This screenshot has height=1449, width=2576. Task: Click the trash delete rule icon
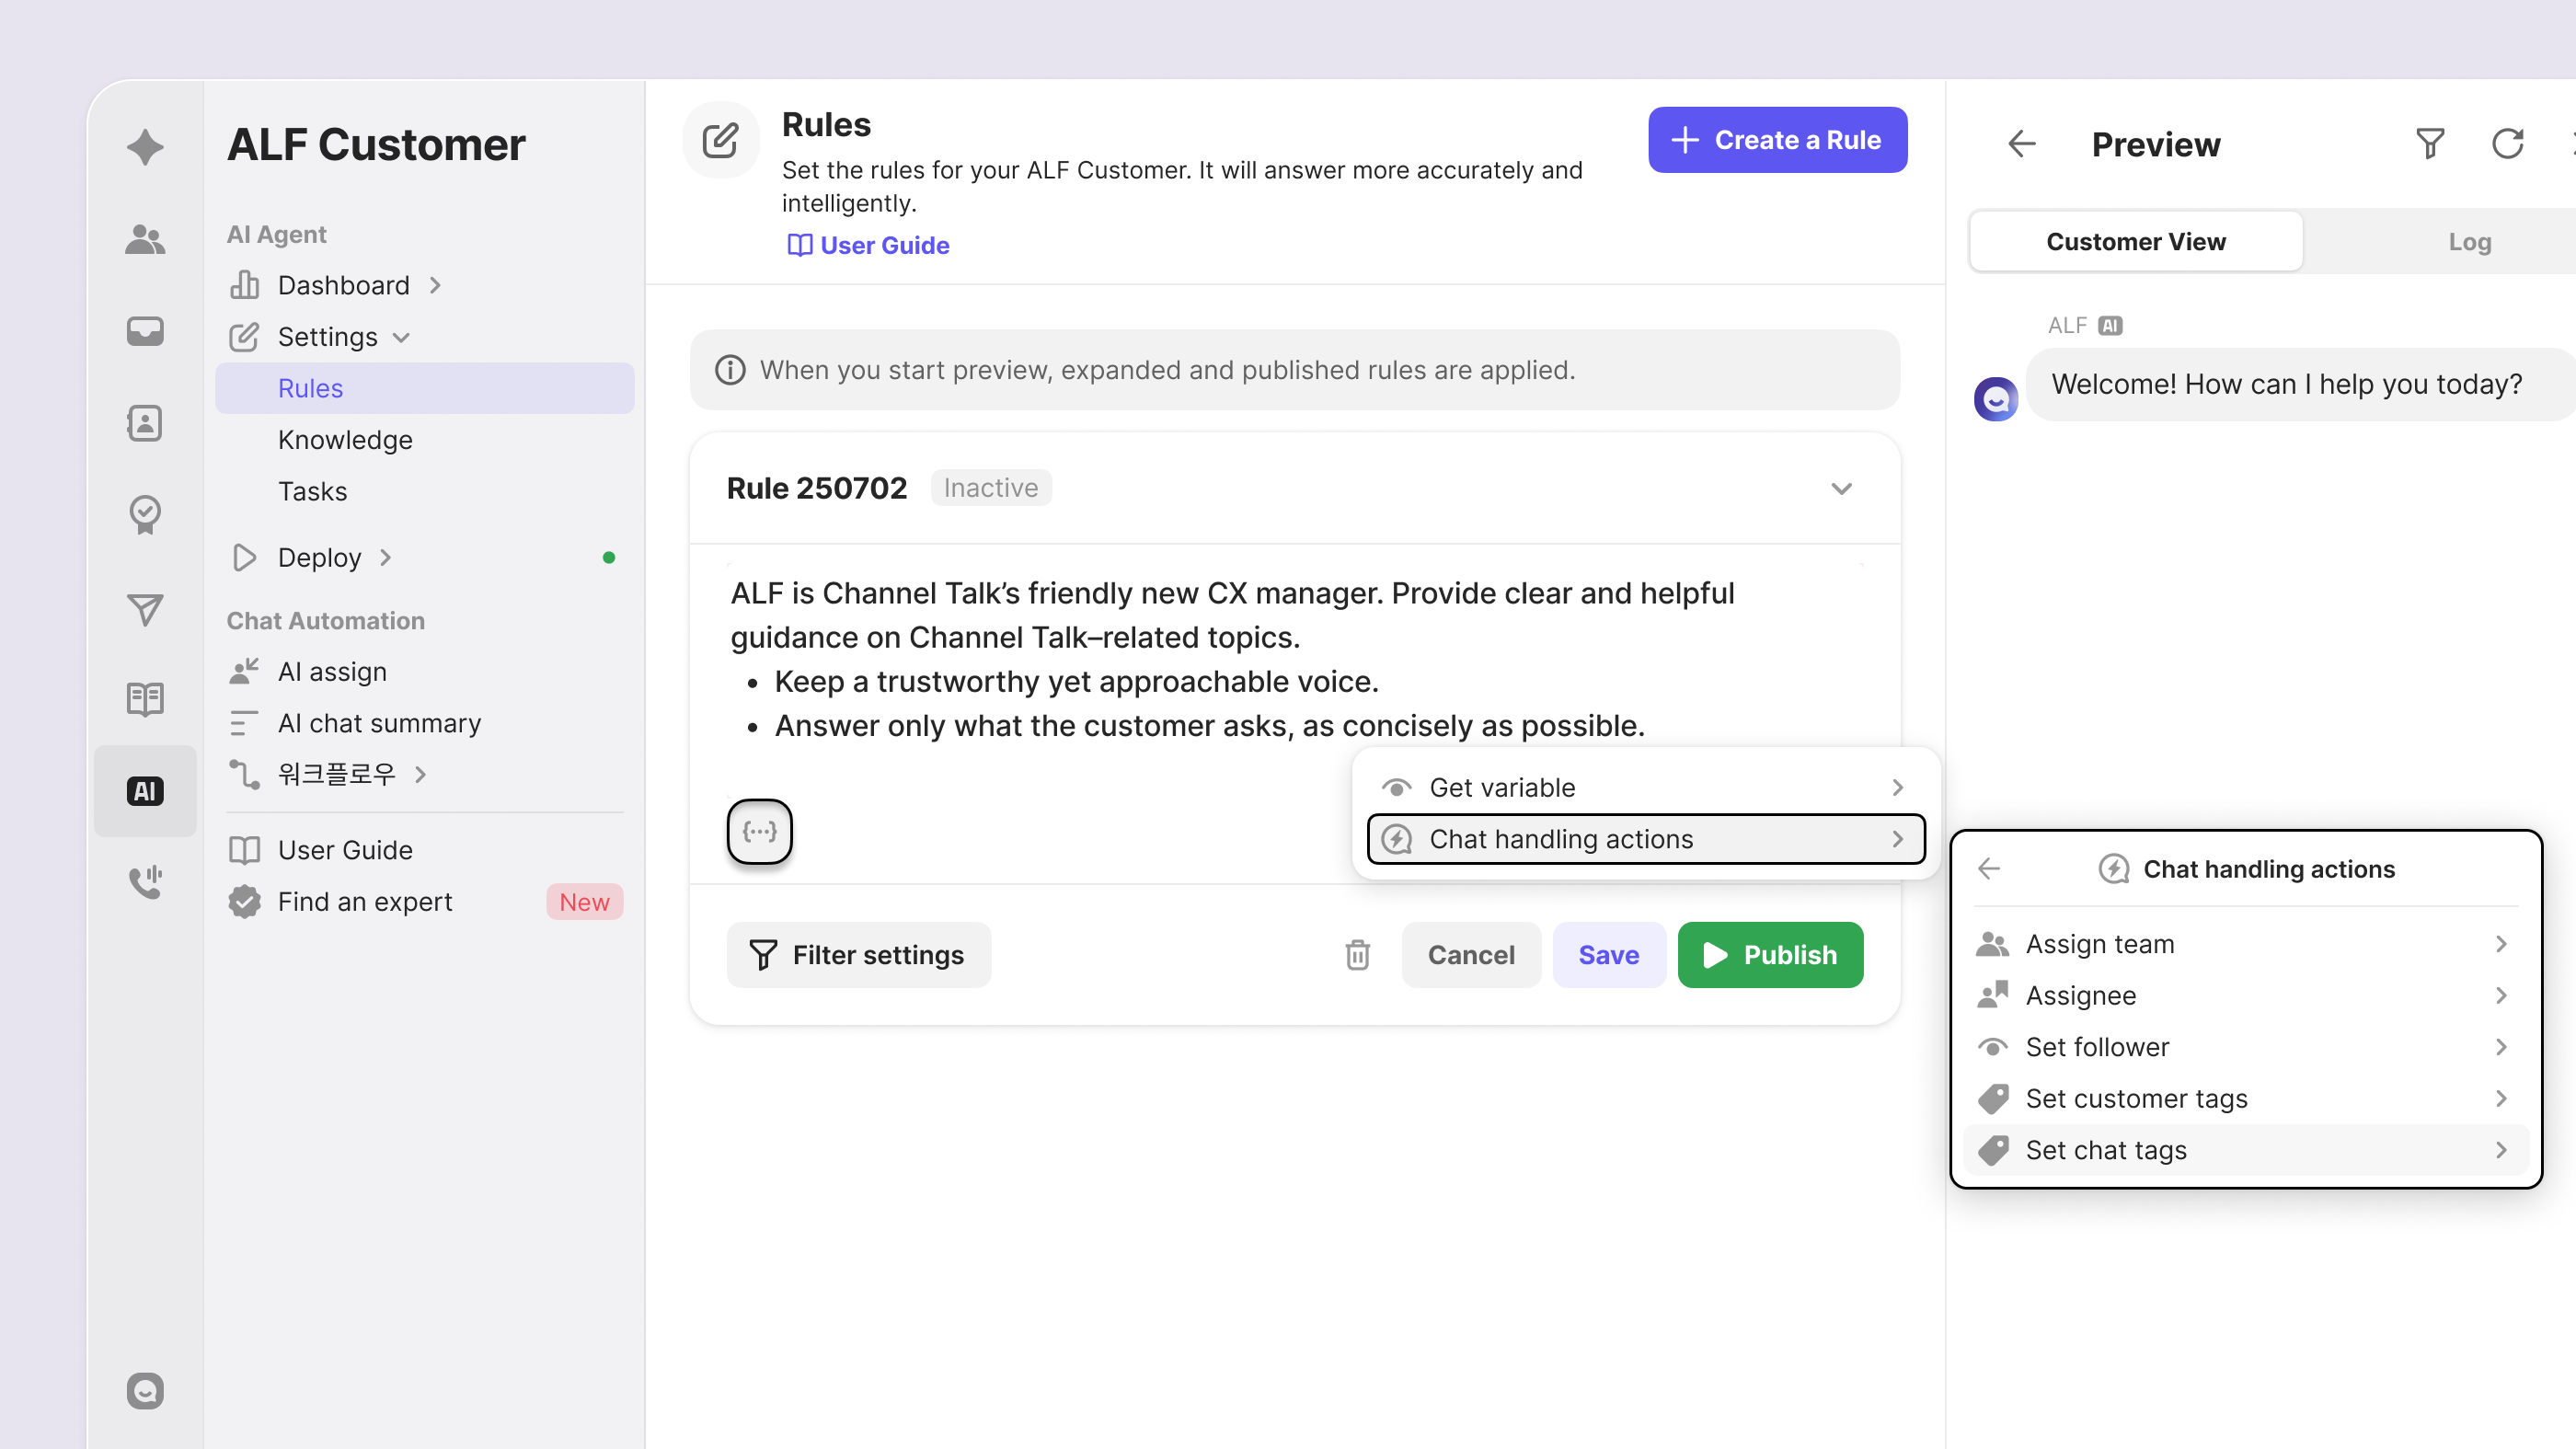coord(1357,955)
